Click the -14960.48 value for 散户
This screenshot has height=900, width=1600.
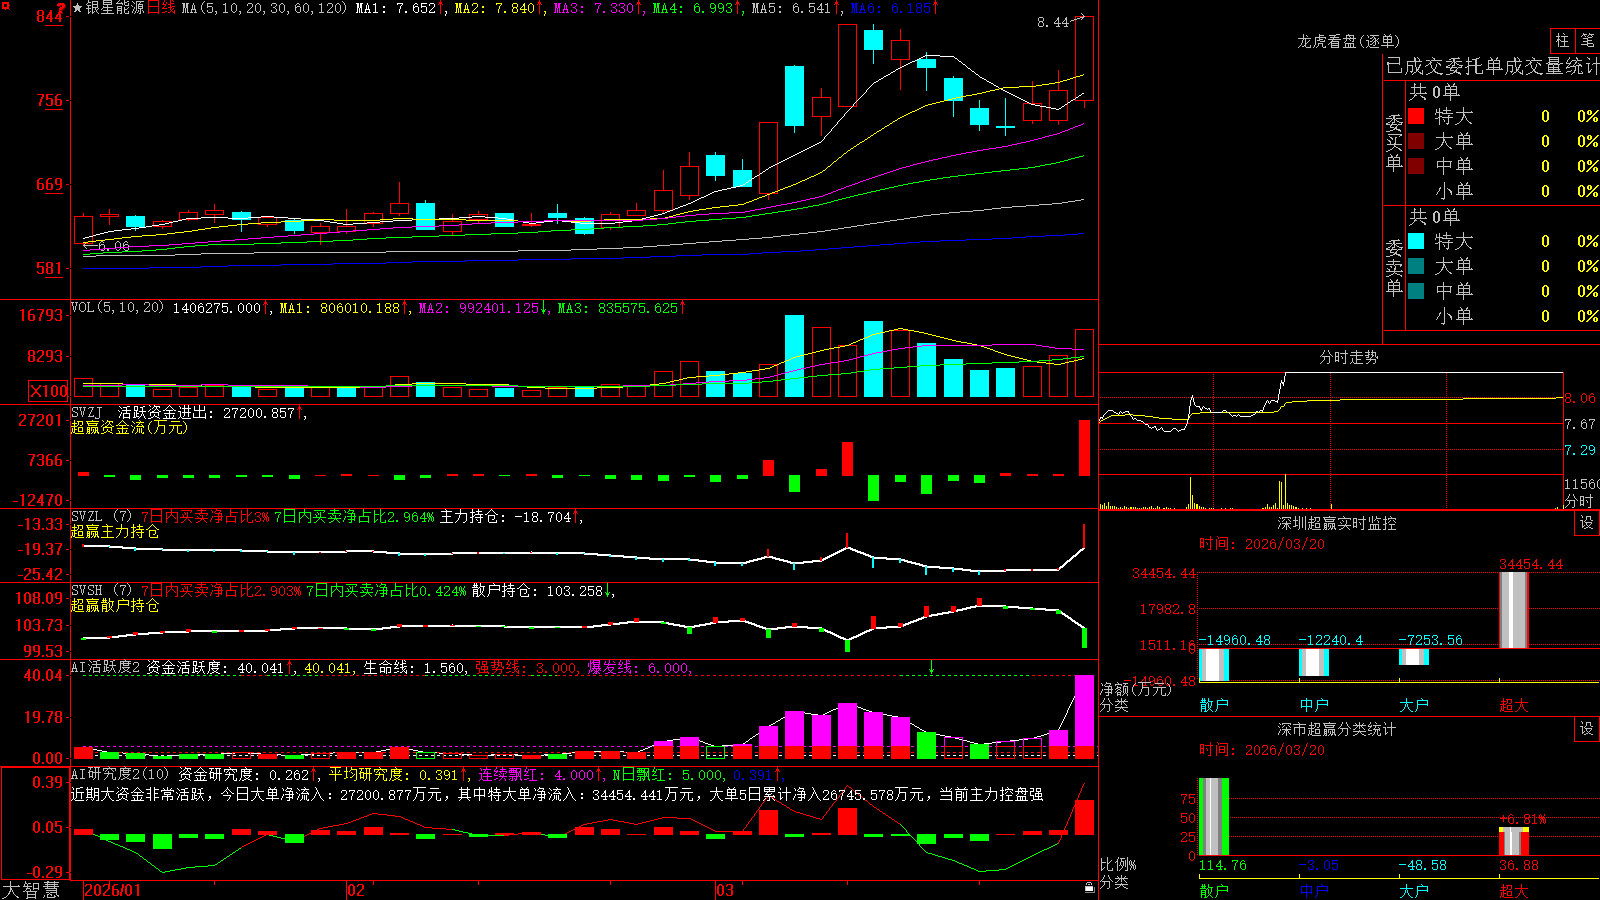click(x=1235, y=640)
